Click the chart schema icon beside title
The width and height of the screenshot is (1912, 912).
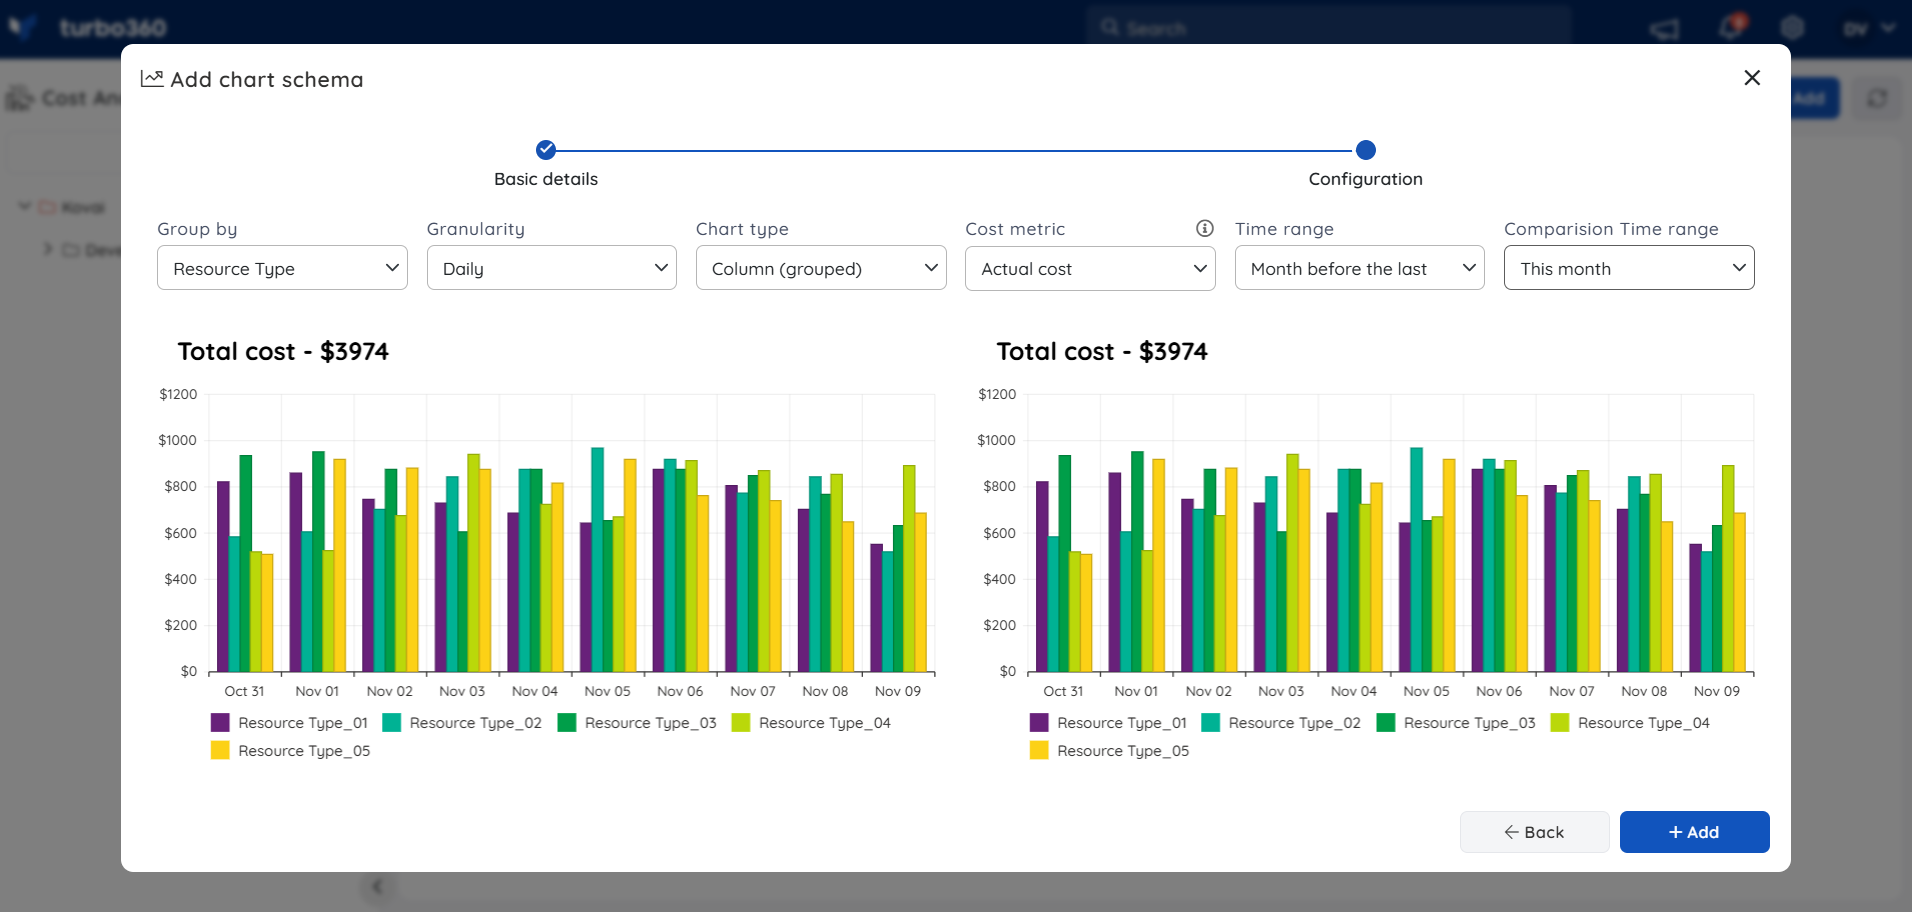(152, 78)
